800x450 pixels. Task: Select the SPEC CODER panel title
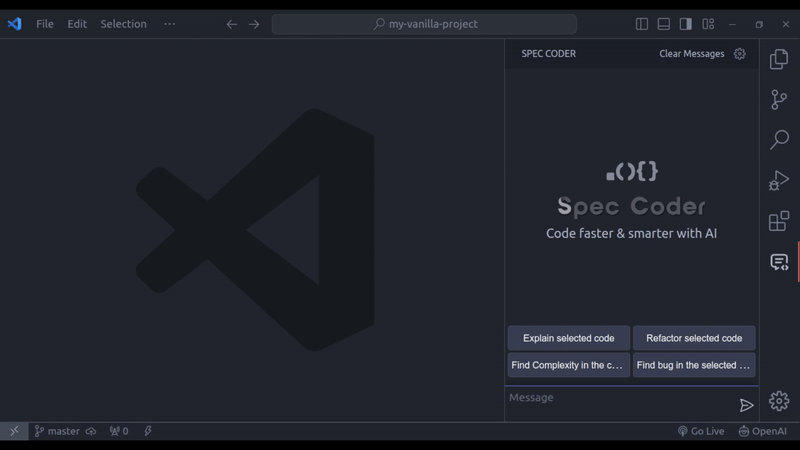(548, 54)
